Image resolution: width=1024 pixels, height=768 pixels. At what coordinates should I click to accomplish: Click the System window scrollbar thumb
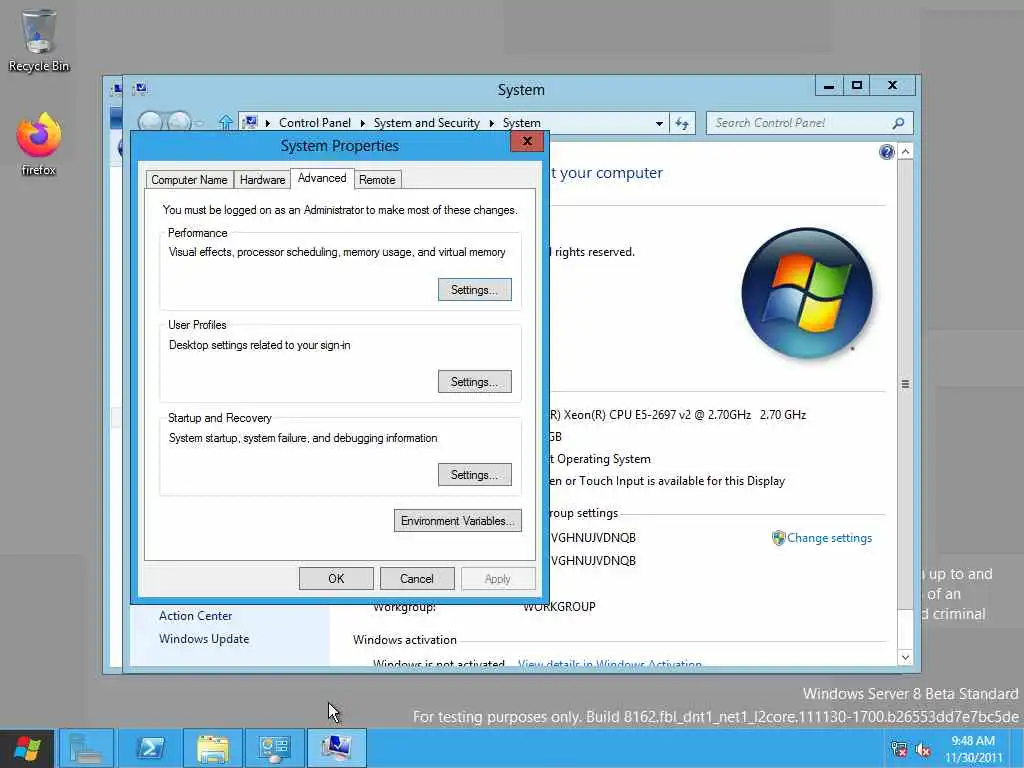(x=905, y=384)
